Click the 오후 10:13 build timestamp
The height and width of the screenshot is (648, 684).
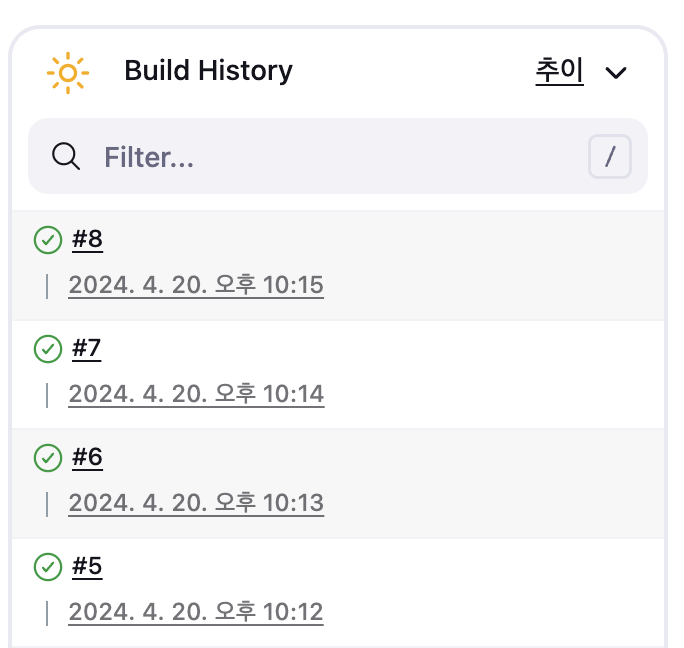196,503
